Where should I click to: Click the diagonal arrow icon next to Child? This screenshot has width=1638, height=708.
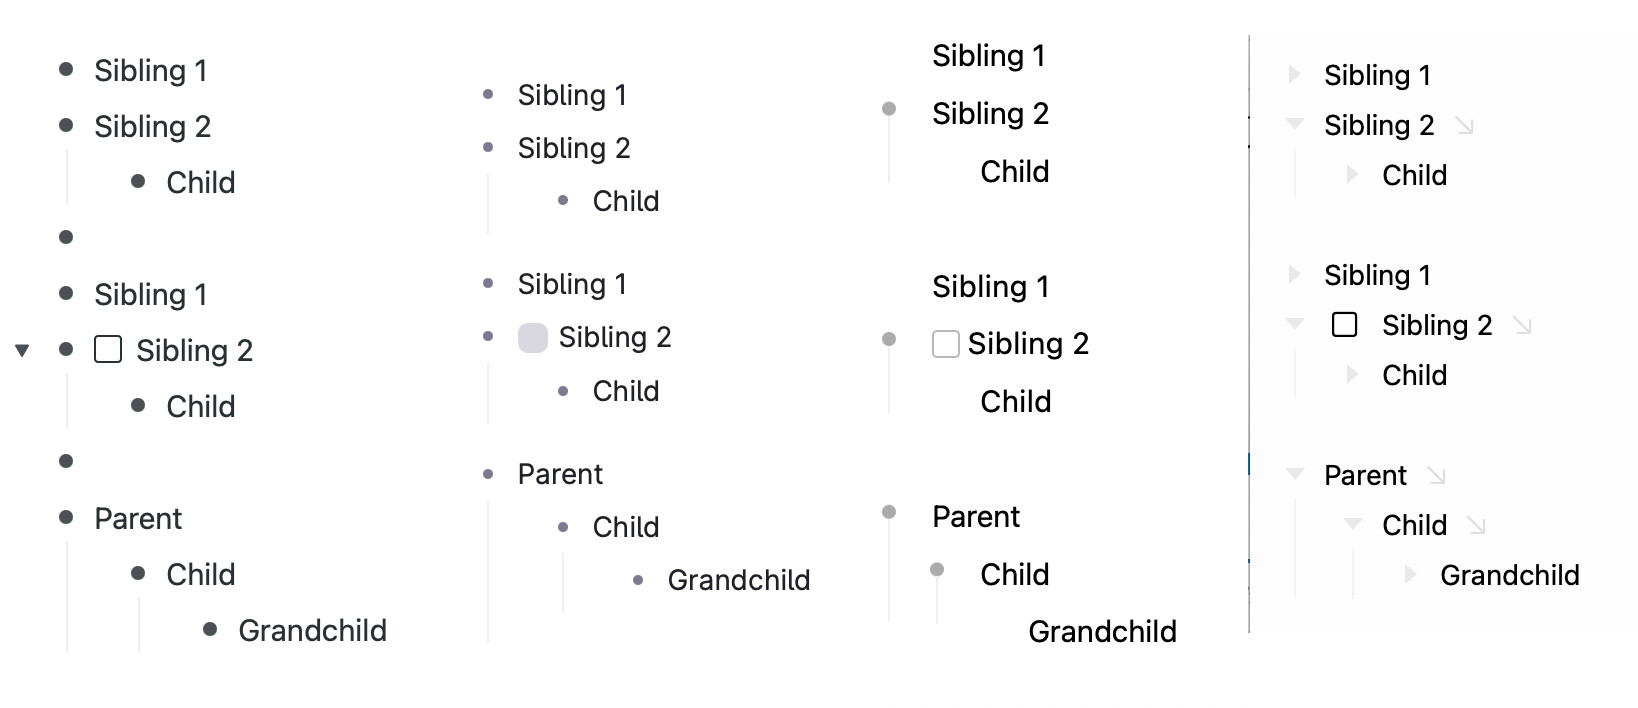click(x=1477, y=526)
